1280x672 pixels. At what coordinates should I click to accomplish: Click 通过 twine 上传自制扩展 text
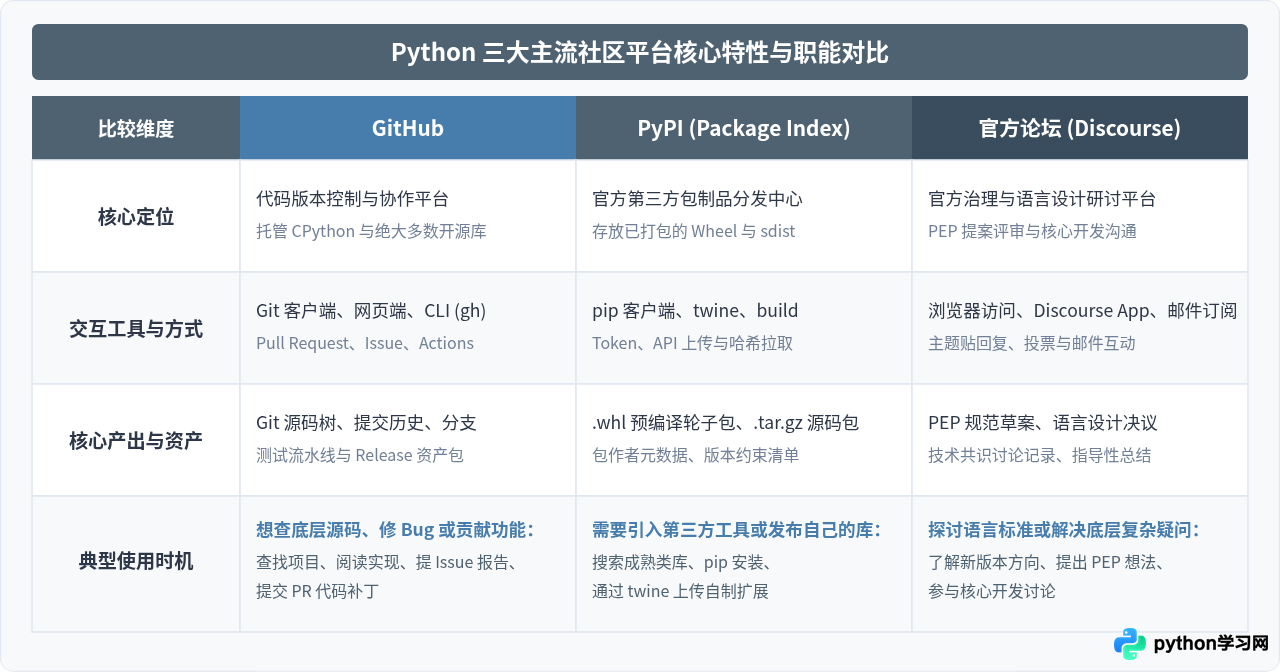(x=680, y=591)
